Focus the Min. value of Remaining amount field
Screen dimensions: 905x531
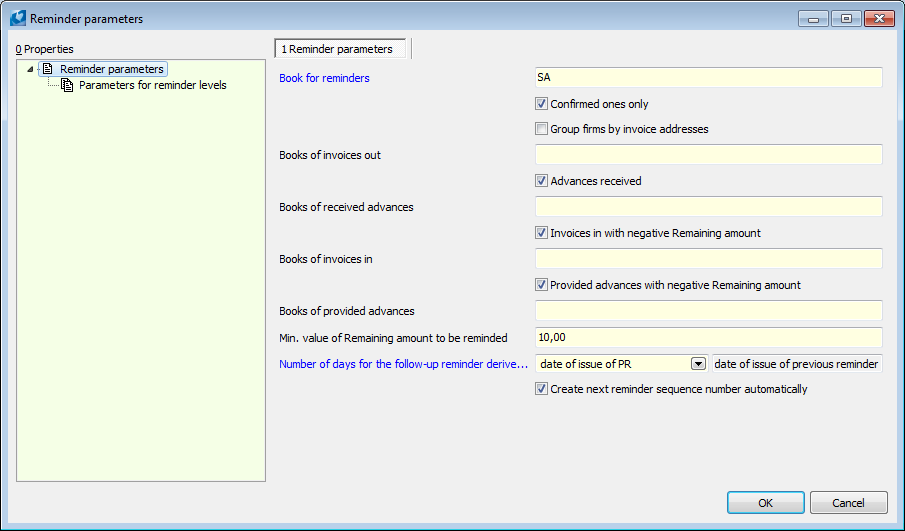(709, 338)
